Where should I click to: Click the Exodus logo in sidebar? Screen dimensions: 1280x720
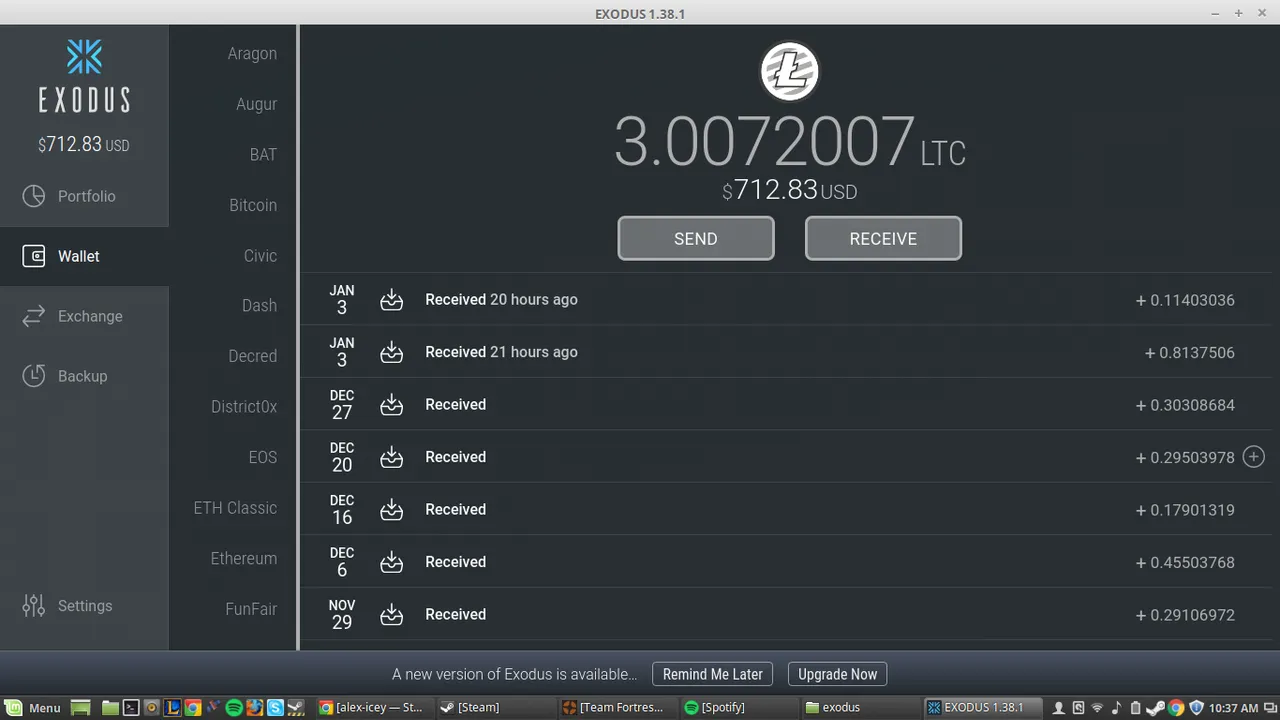point(84,75)
